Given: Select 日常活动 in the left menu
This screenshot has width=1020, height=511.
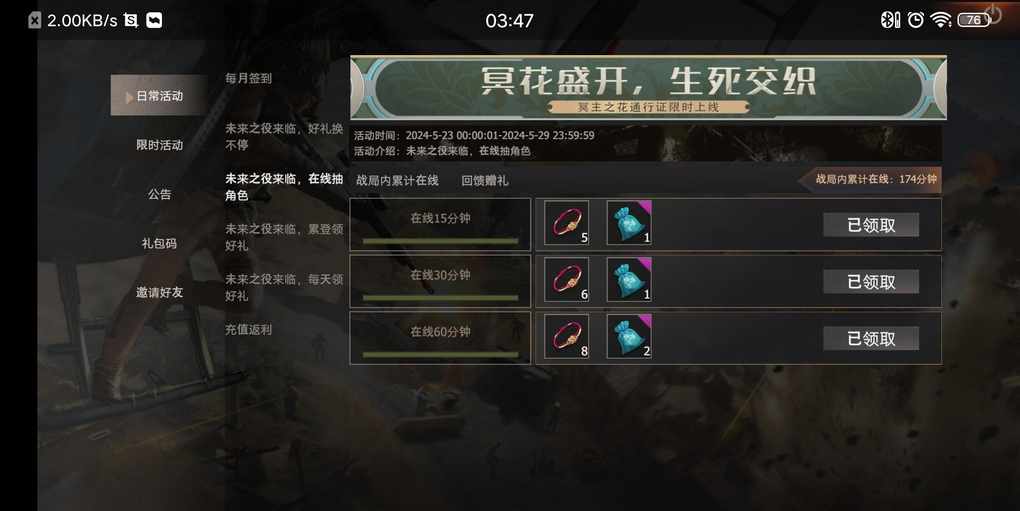Looking at the screenshot, I should [x=159, y=96].
